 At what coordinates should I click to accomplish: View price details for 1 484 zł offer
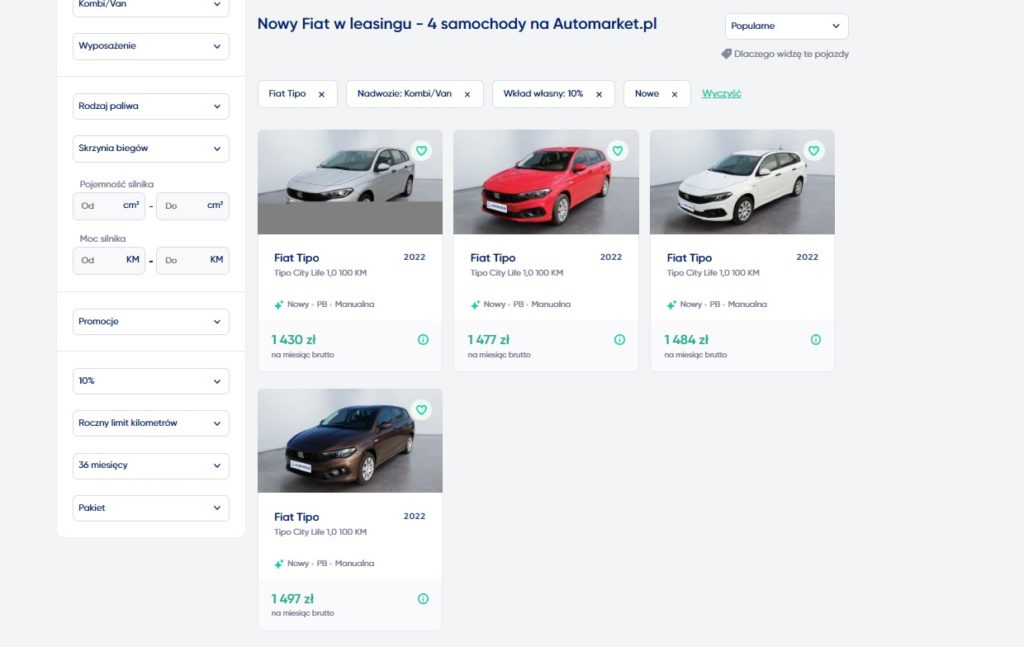[816, 339]
